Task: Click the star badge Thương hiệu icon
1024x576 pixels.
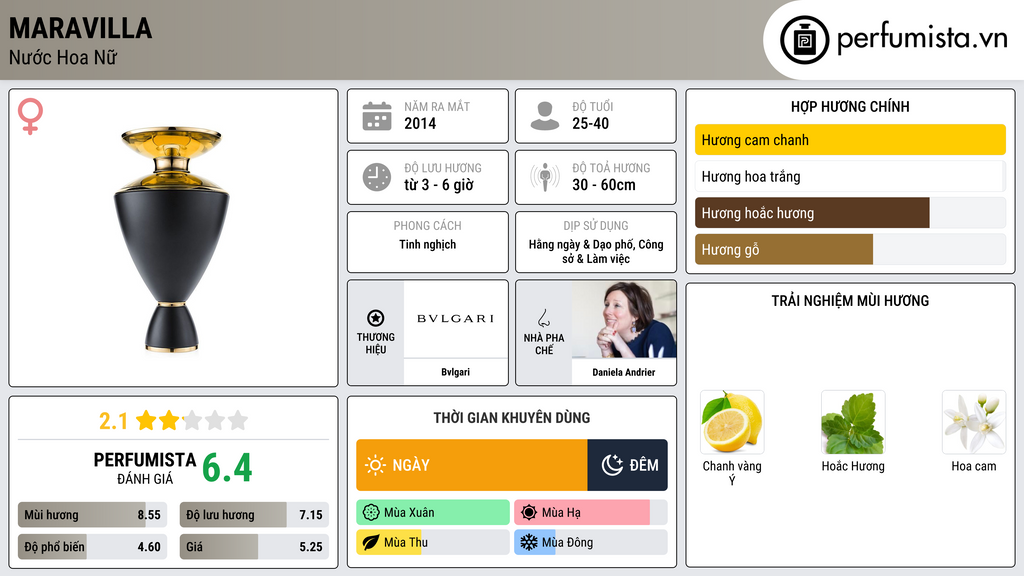Action: 376,318
